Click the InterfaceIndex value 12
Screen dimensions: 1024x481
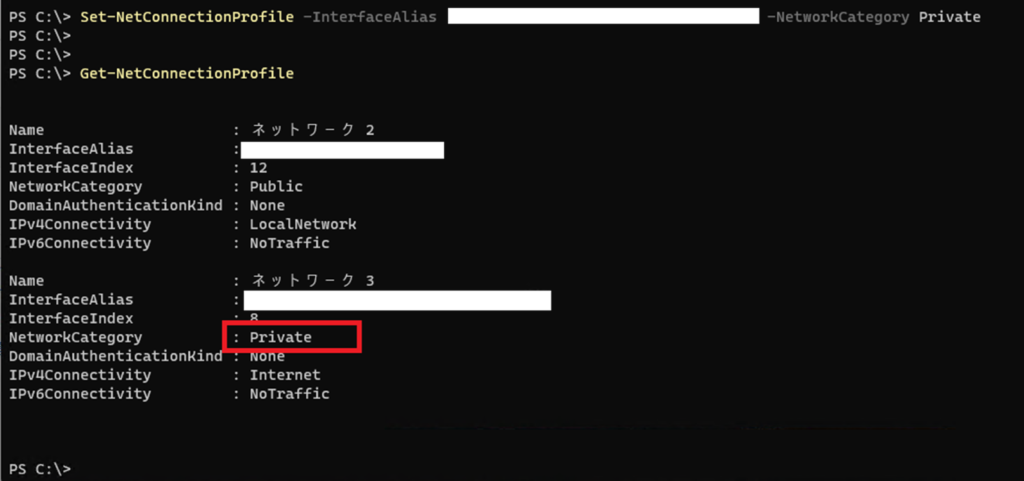click(x=258, y=168)
